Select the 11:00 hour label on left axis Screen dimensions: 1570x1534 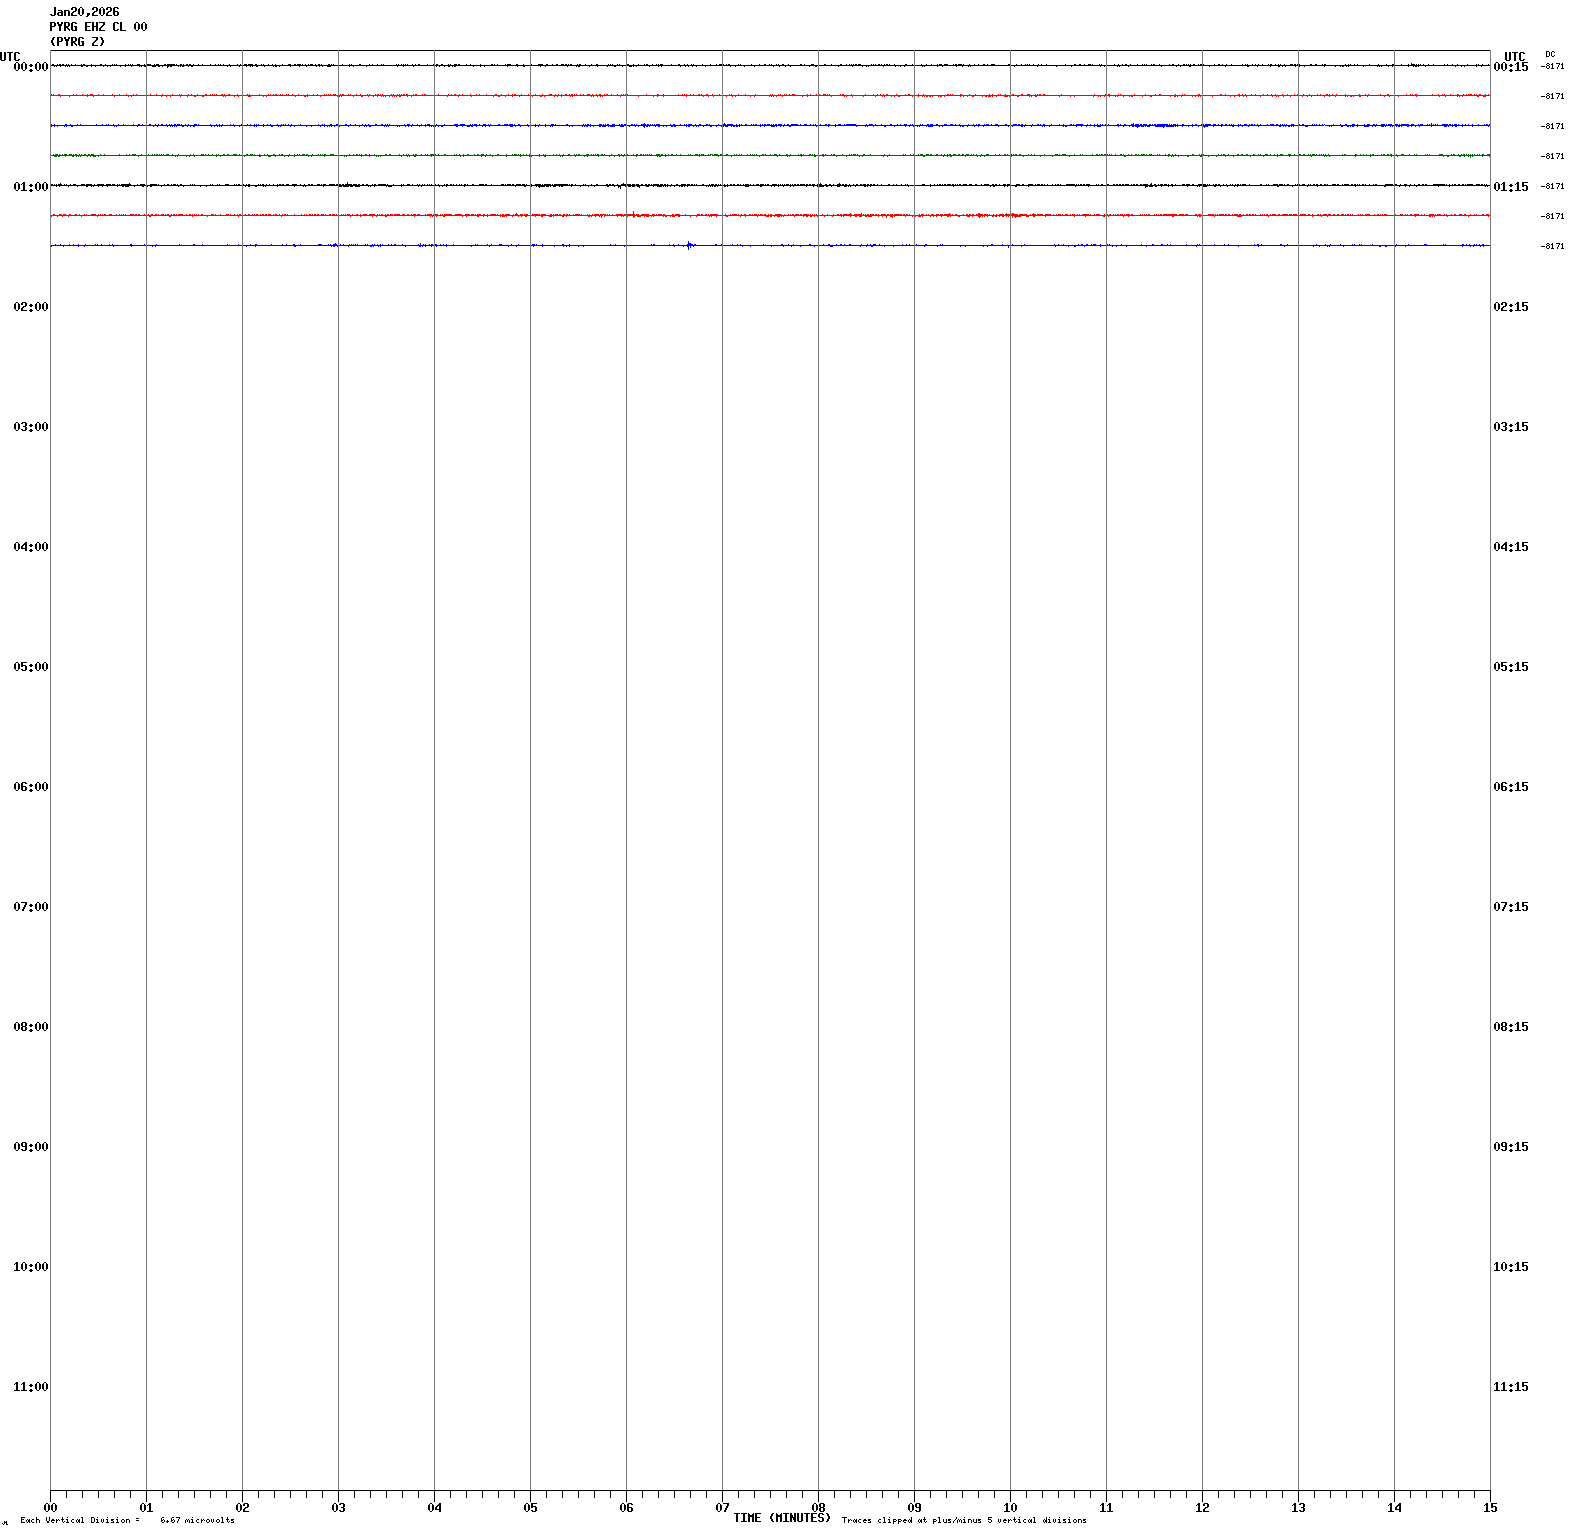(30, 1387)
